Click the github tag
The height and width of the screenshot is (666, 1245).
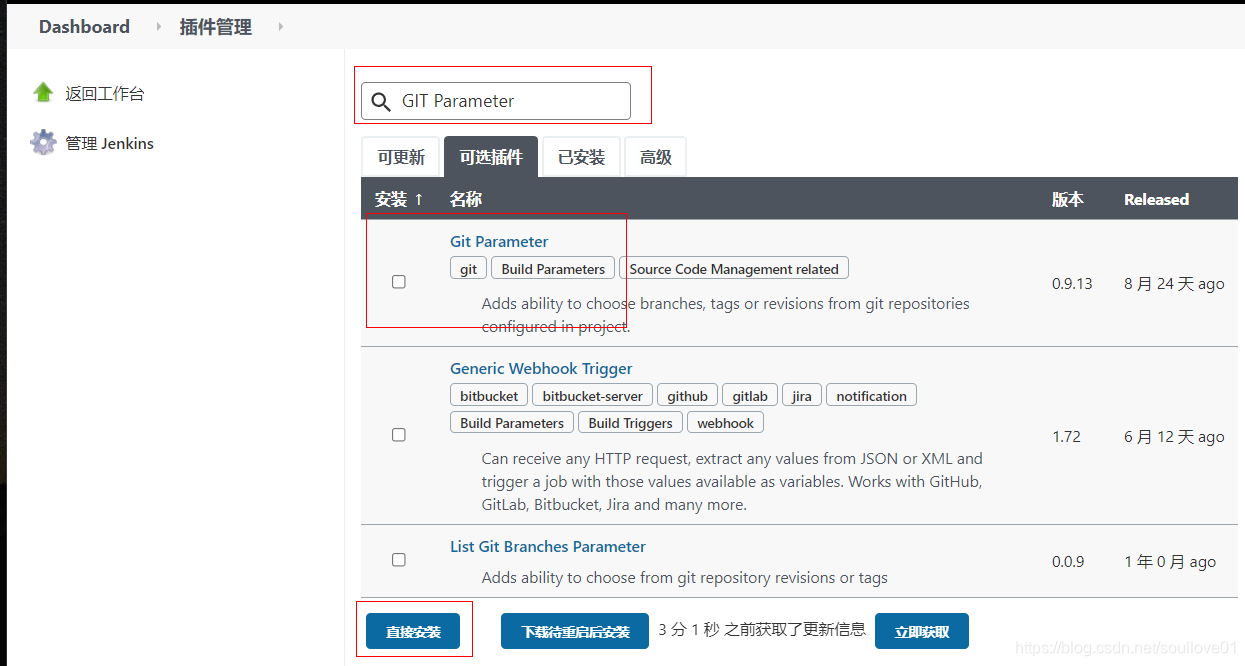(687, 396)
